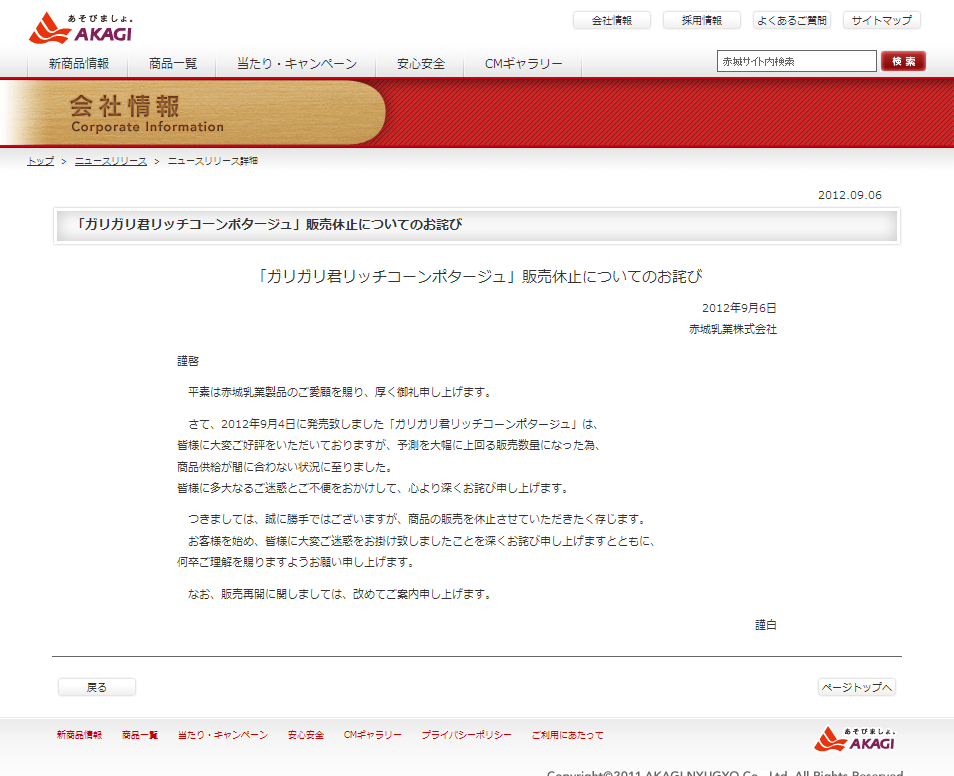Focus the 赤城サイト内検索 search field
The height and width of the screenshot is (776, 954).
796,62
